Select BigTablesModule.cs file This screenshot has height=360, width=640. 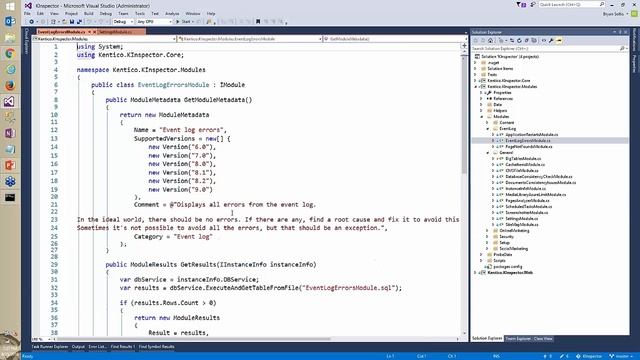coord(523,159)
